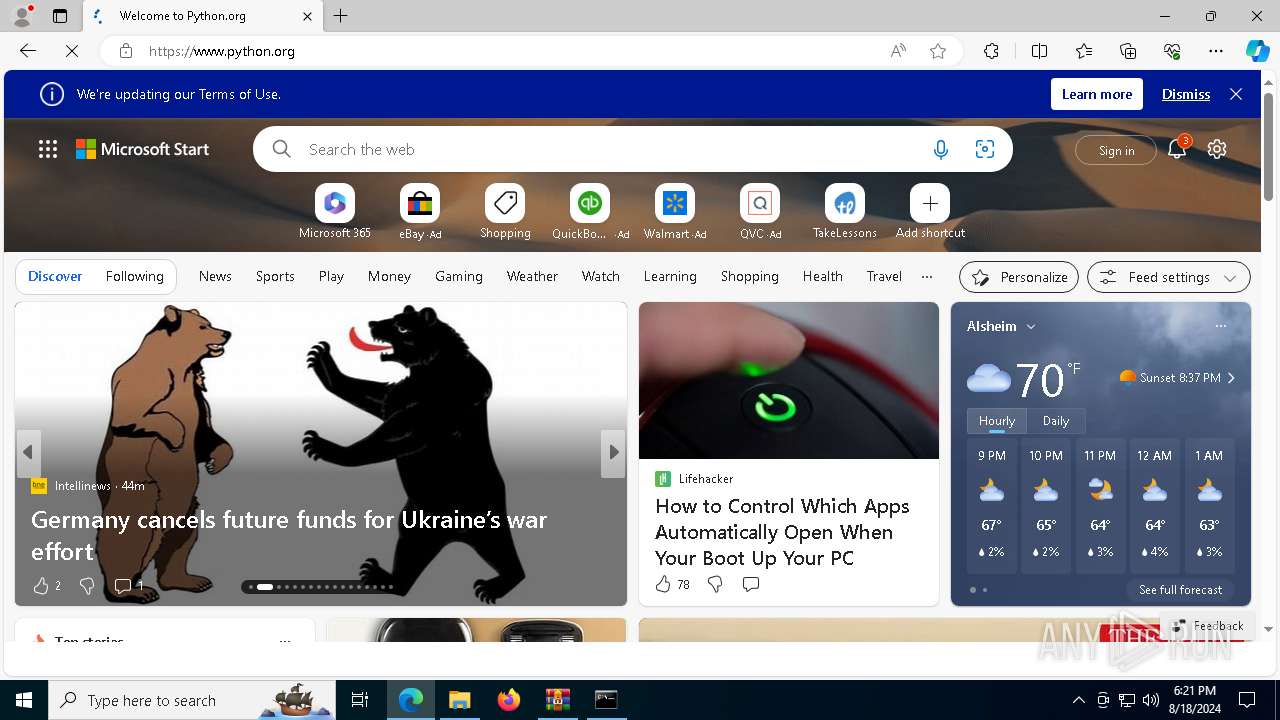Select the Discover feed tab
Image resolution: width=1280 pixels, height=720 pixels.
tap(55, 276)
